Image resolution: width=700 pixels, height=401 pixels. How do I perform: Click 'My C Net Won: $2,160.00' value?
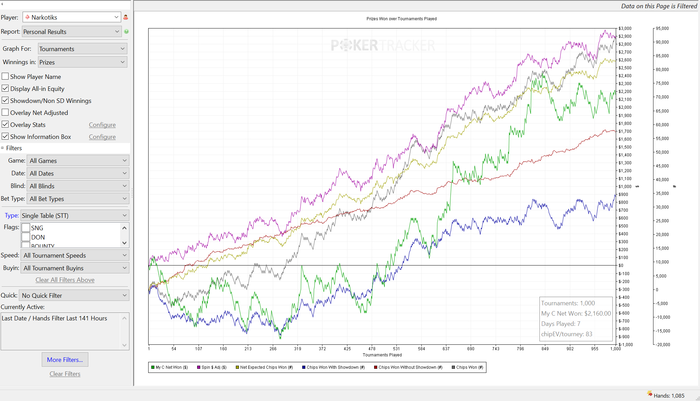point(576,313)
